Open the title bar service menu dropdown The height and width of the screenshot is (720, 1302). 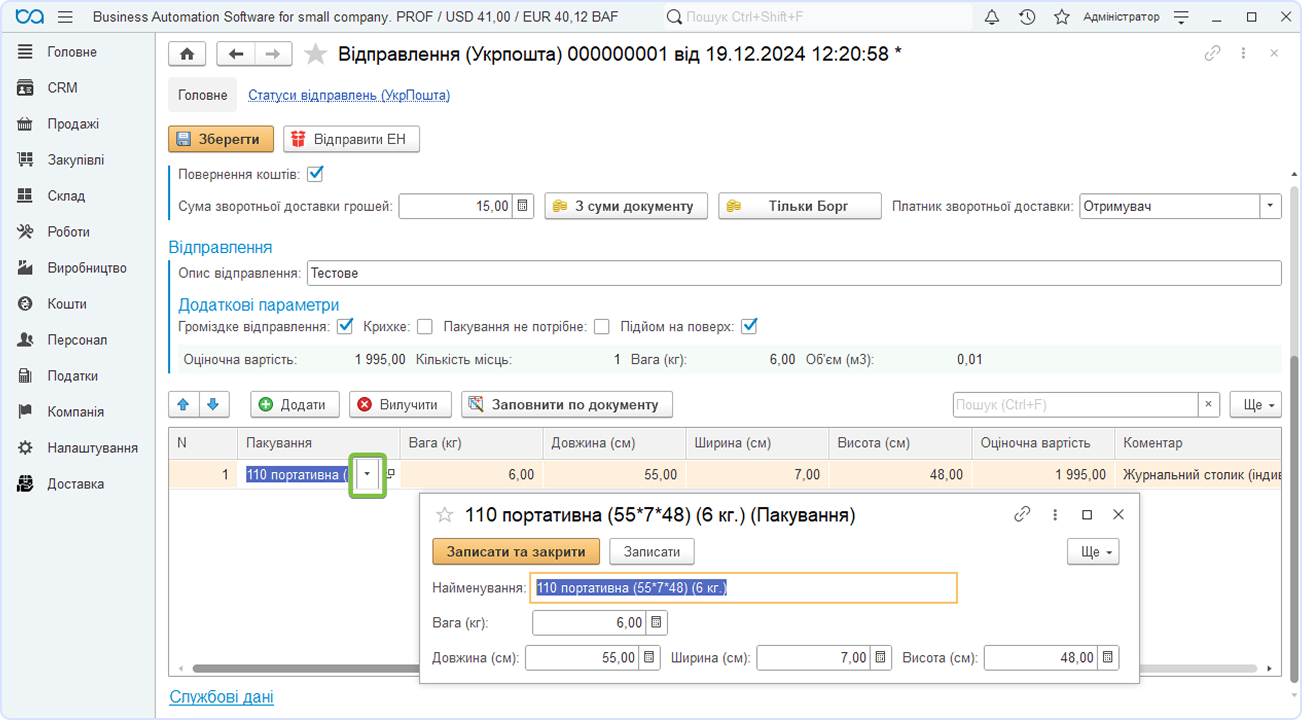[1182, 17]
